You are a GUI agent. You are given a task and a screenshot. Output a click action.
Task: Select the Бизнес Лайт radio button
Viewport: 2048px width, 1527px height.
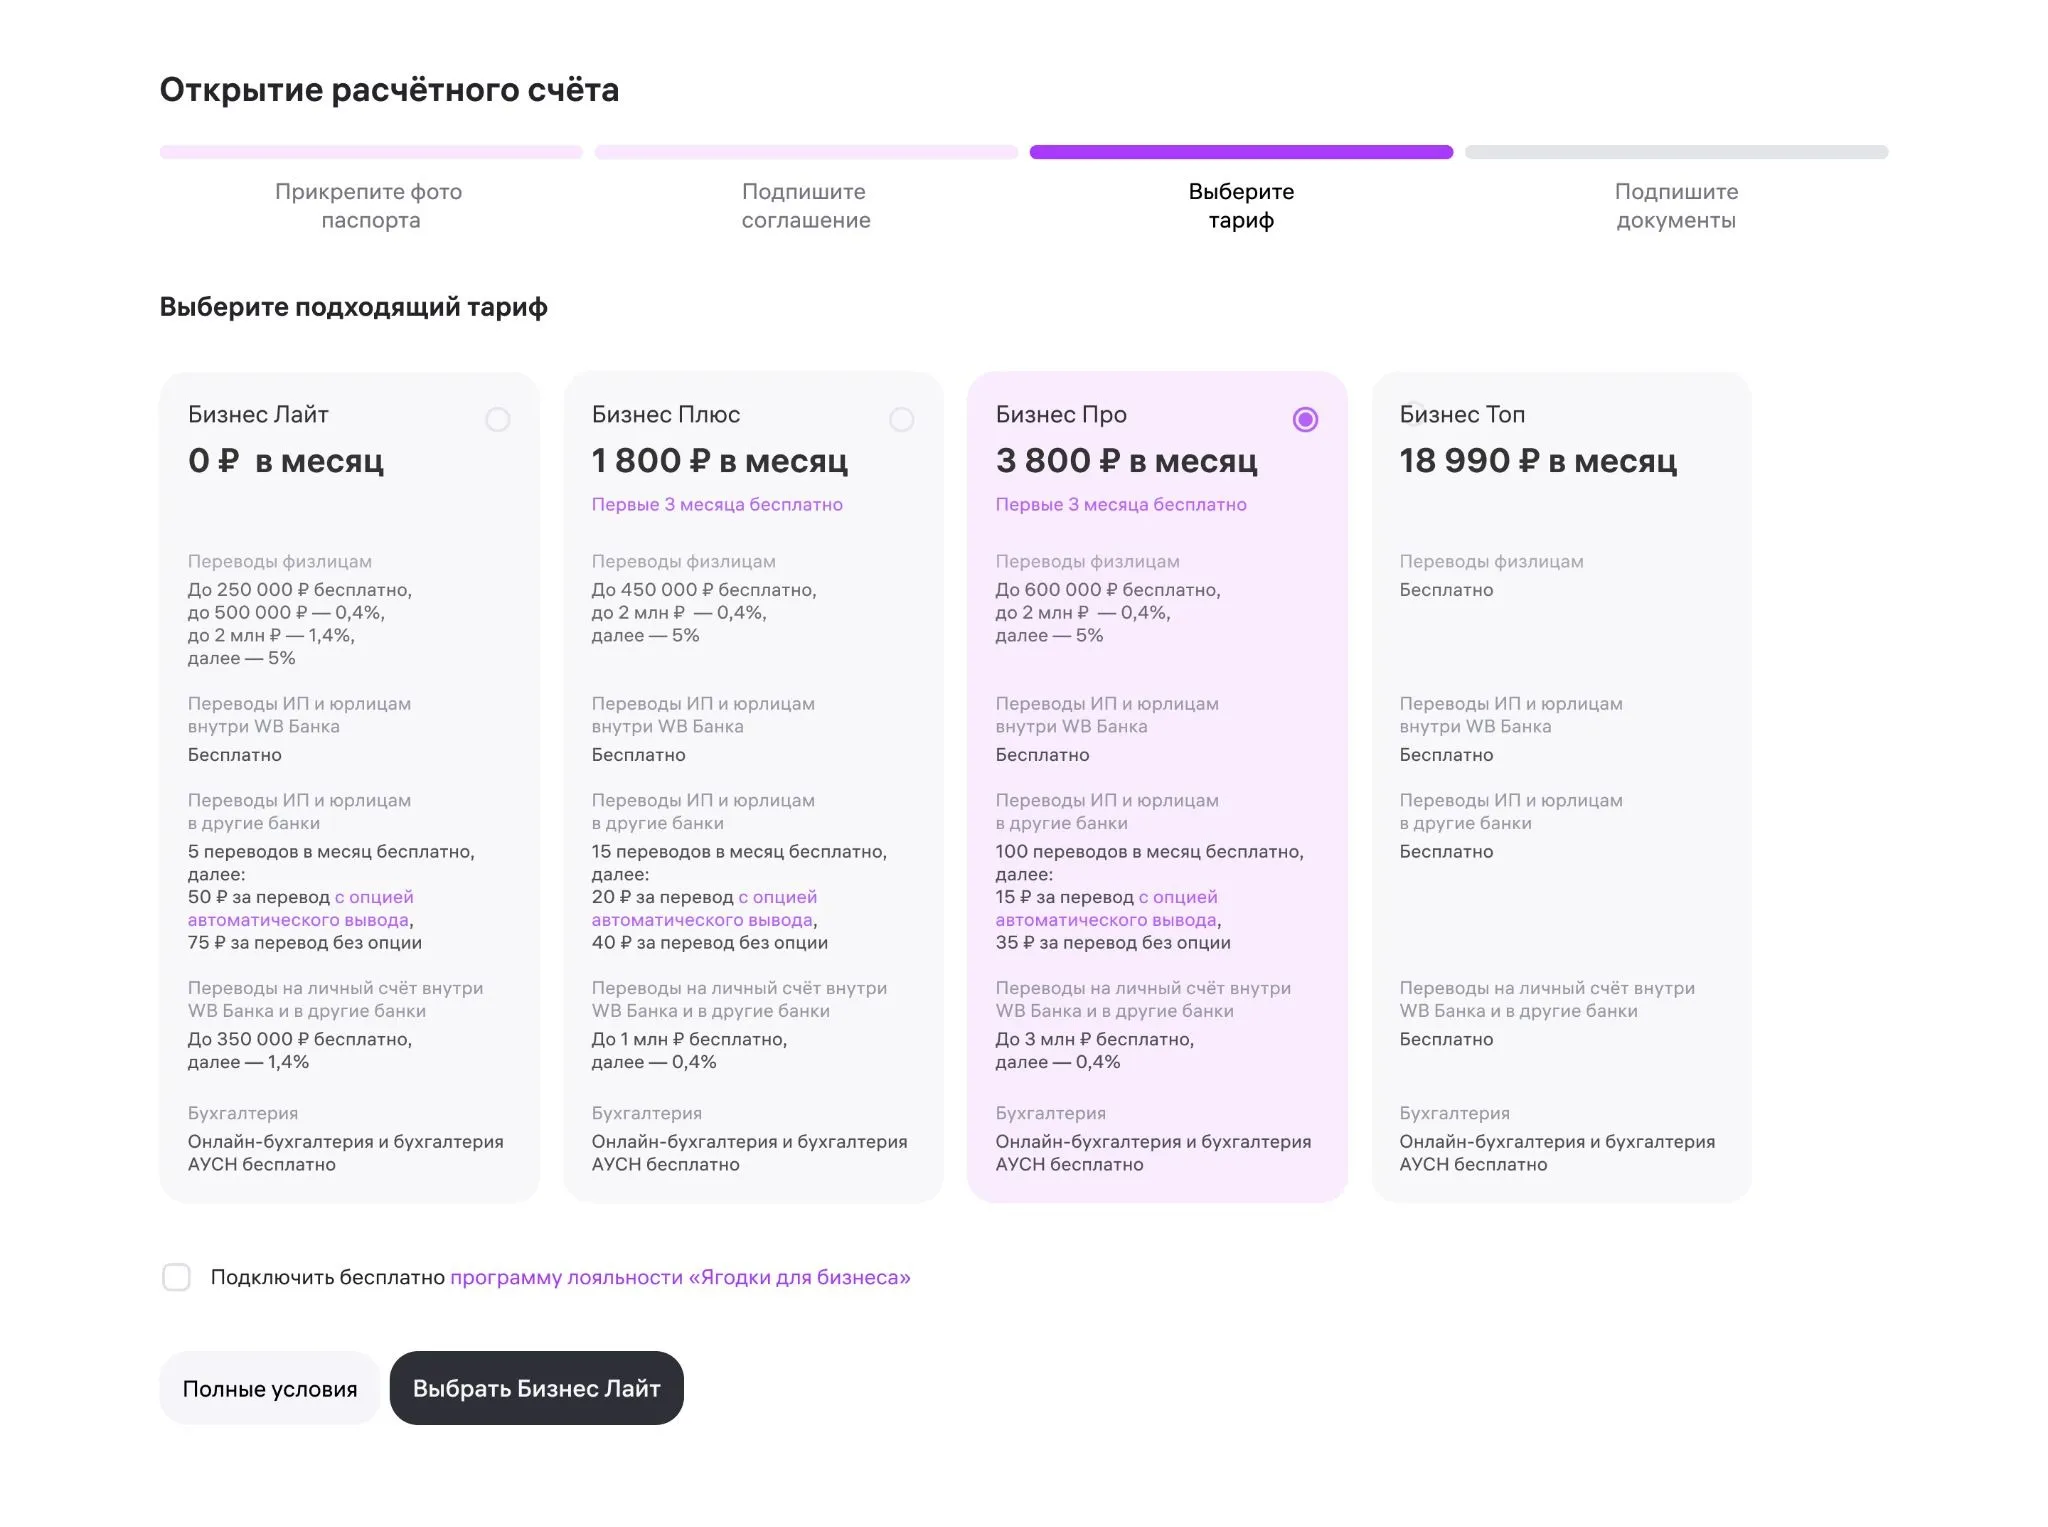coord(497,419)
